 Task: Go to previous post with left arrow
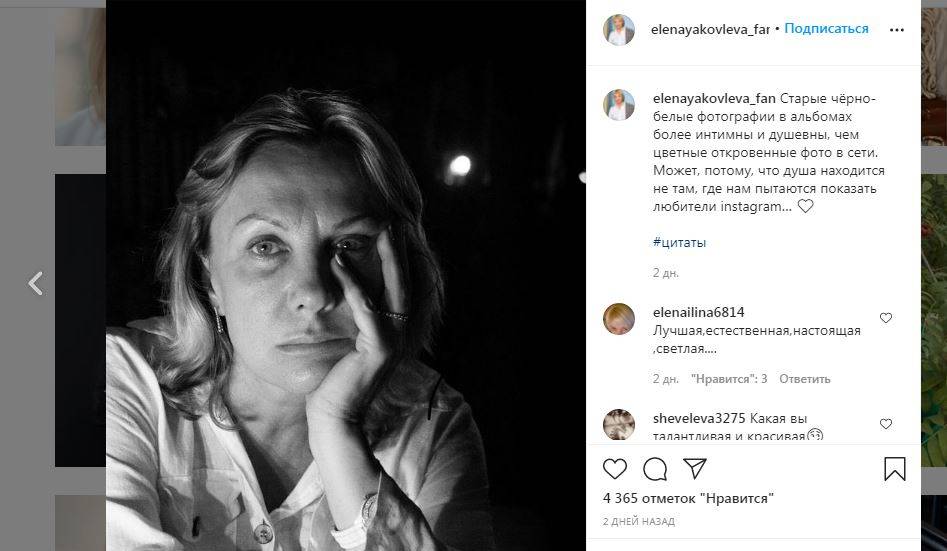click(36, 283)
